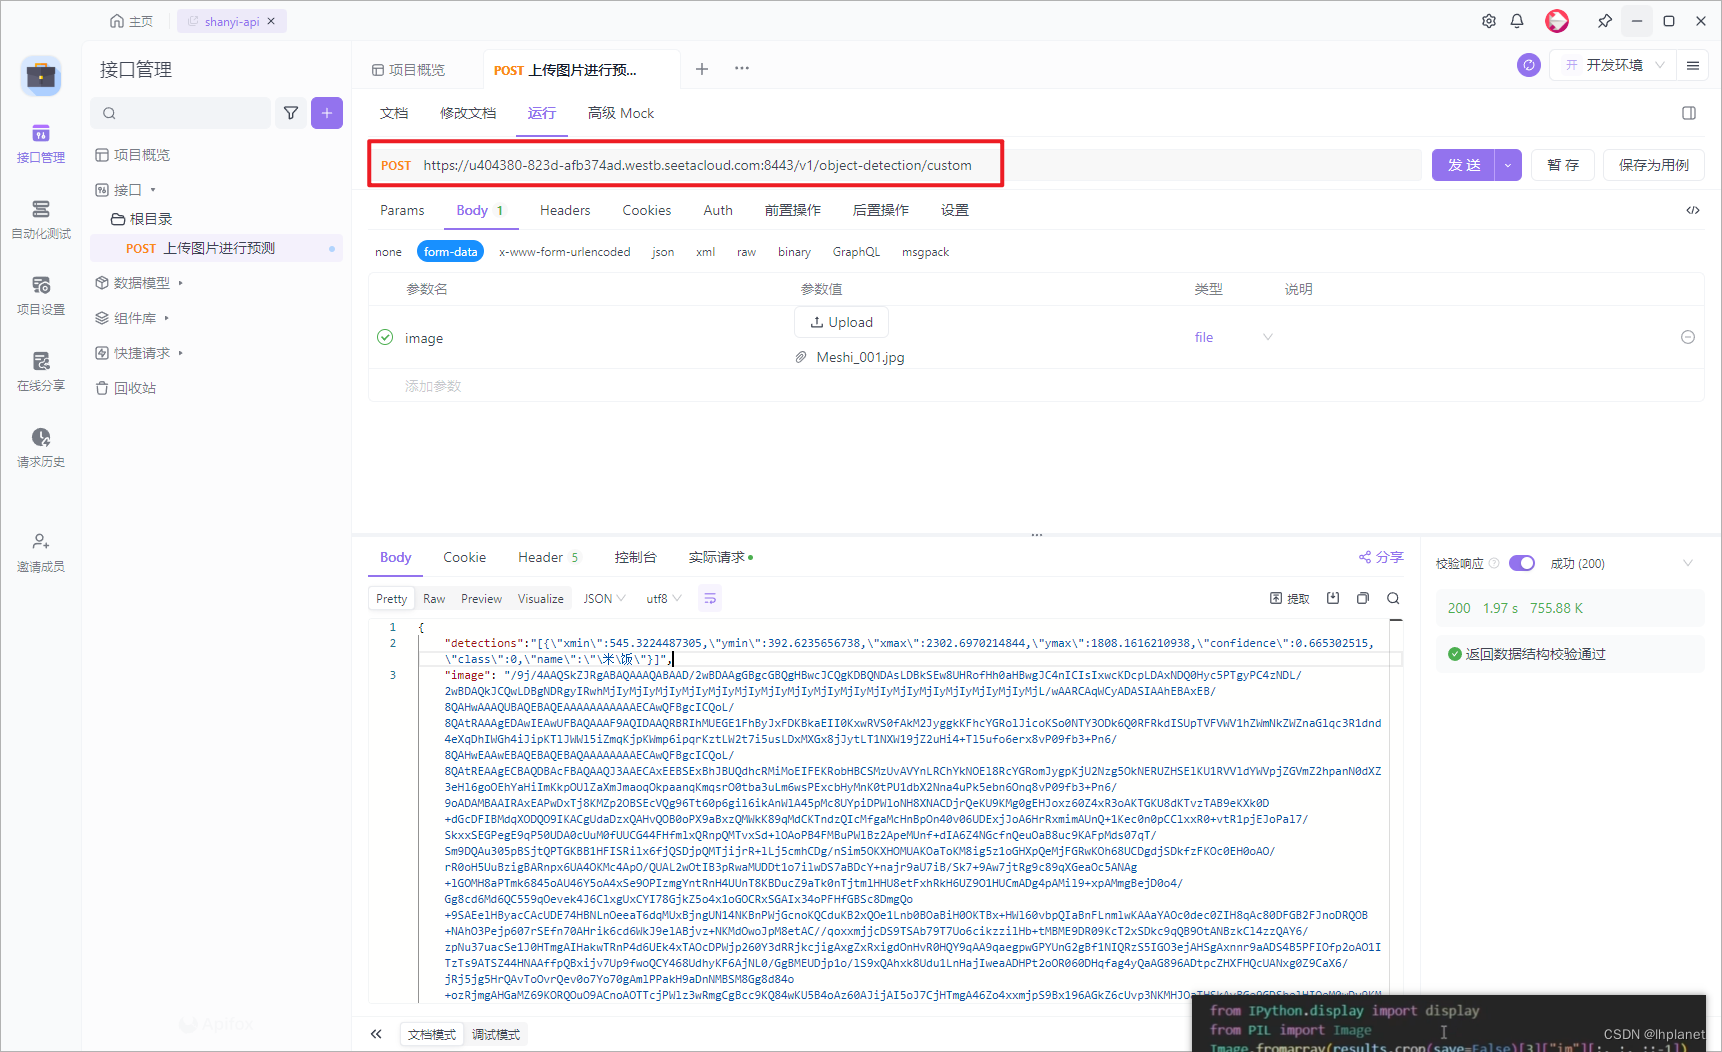Select 项目概览 in the tree
The height and width of the screenshot is (1052, 1722).
coord(132,155)
